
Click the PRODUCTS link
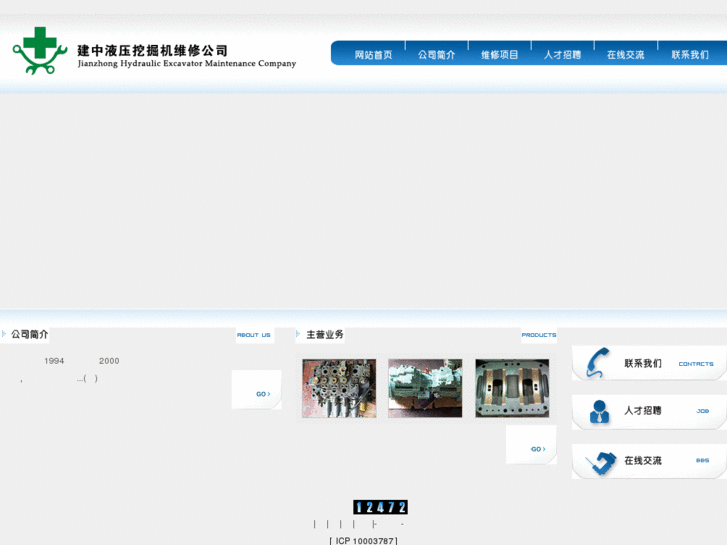coord(539,335)
